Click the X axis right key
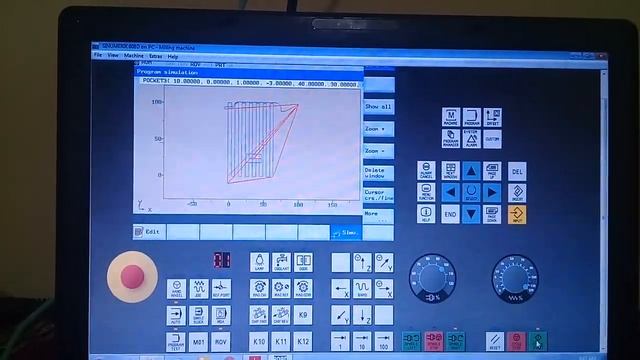The image size is (640, 360). click(384, 289)
